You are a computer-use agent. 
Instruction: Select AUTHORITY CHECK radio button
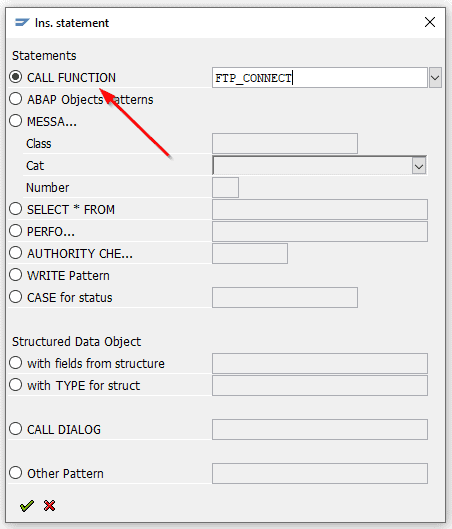(x=16, y=253)
